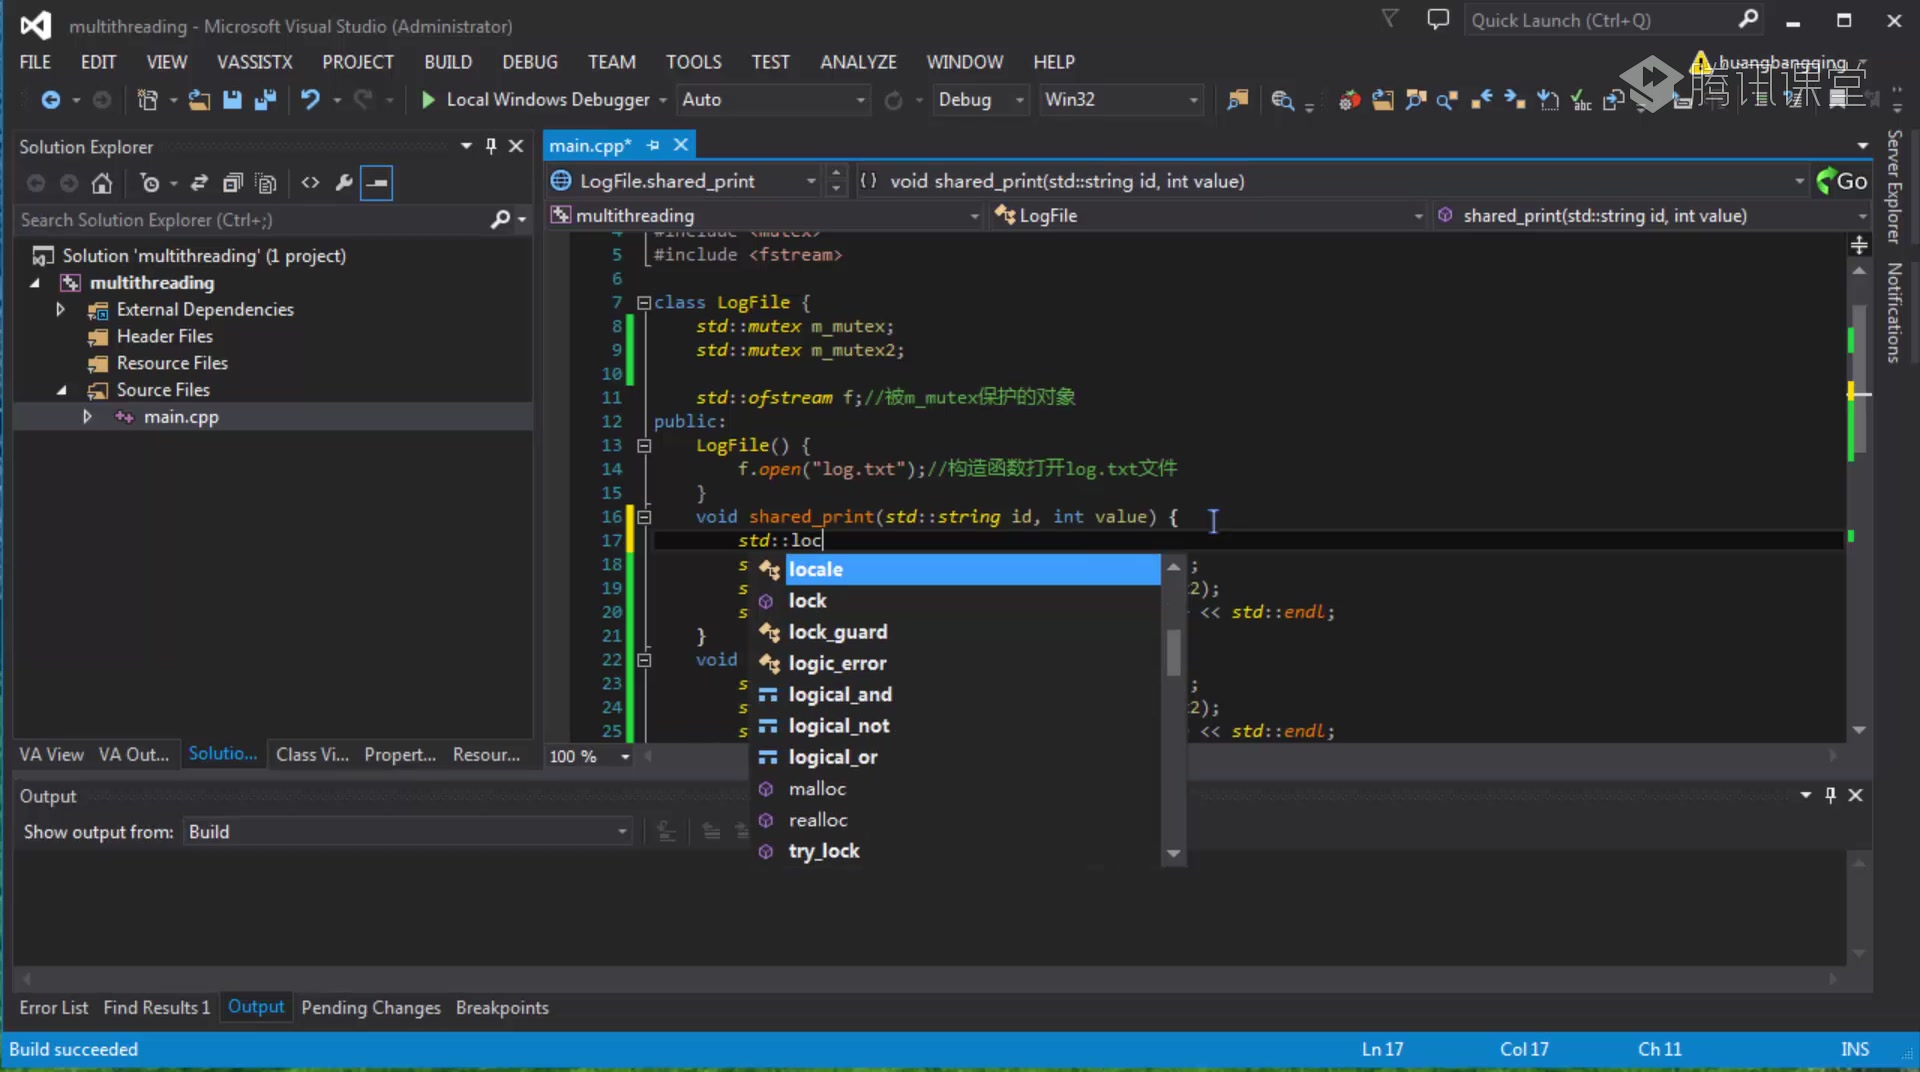
Task: Sync Solution Explorer with active document
Action: [x=199, y=183]
